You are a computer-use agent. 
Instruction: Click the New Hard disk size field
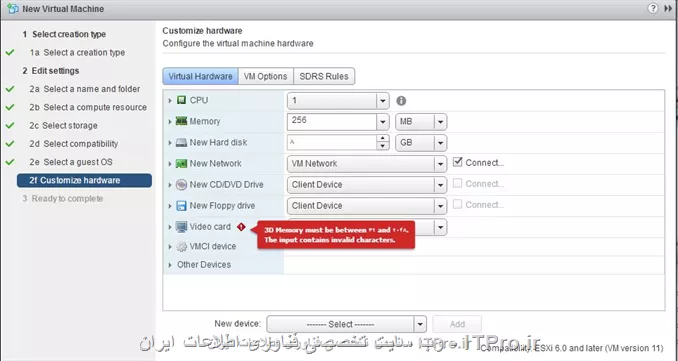coord(332,143)
